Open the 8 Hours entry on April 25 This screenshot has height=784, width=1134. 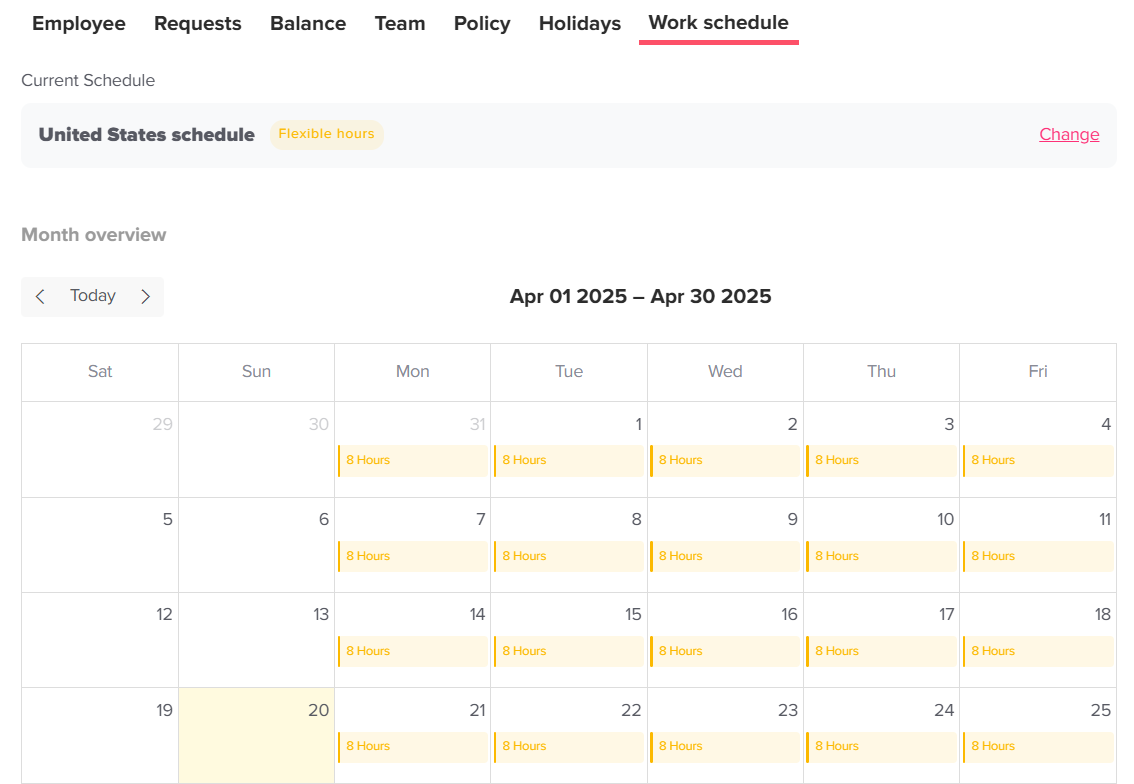click(1037, 746)
